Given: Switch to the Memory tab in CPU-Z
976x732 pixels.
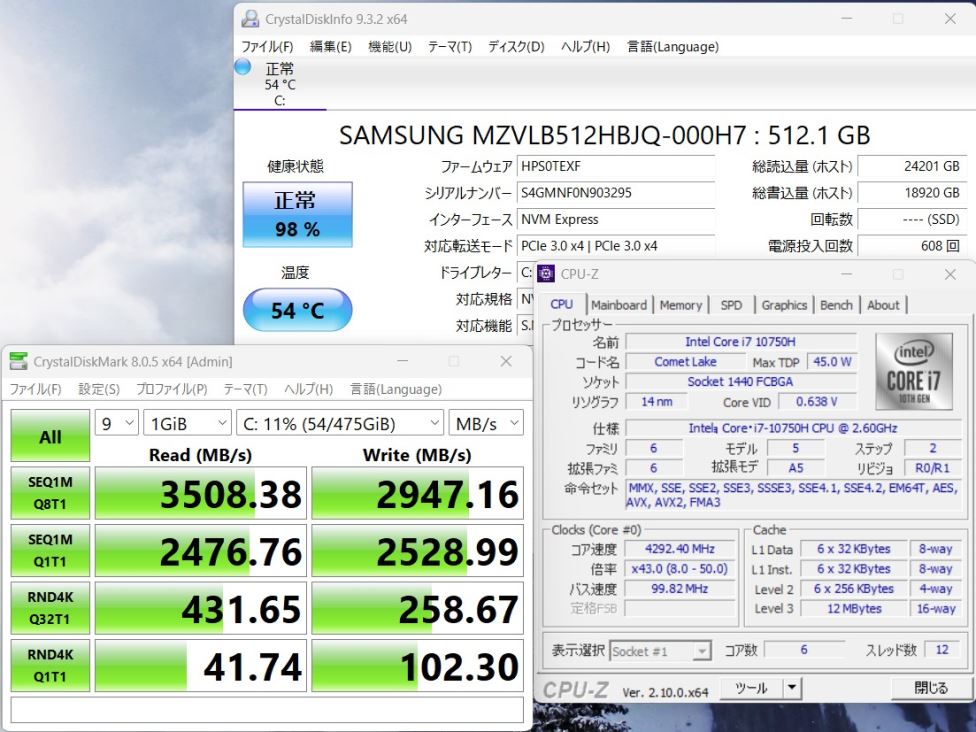Looking at the screenshot, I should (x=680, y=305).
